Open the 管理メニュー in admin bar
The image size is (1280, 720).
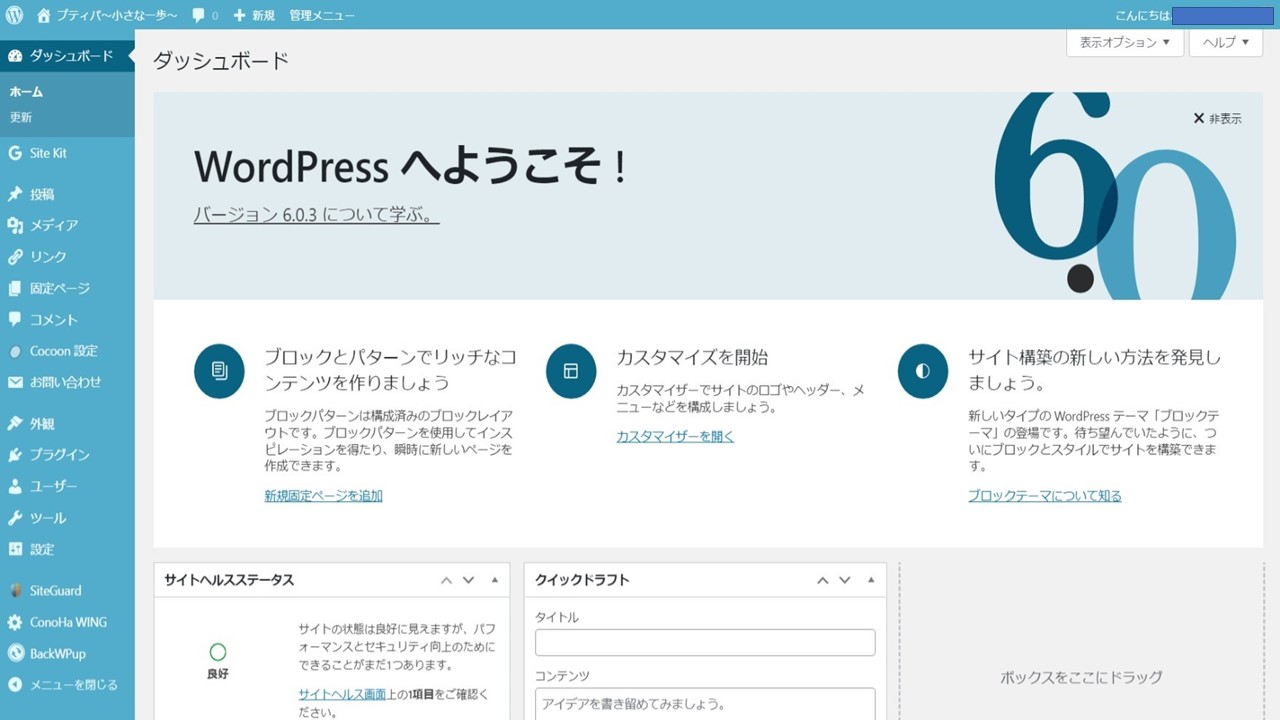coord(322,16)
